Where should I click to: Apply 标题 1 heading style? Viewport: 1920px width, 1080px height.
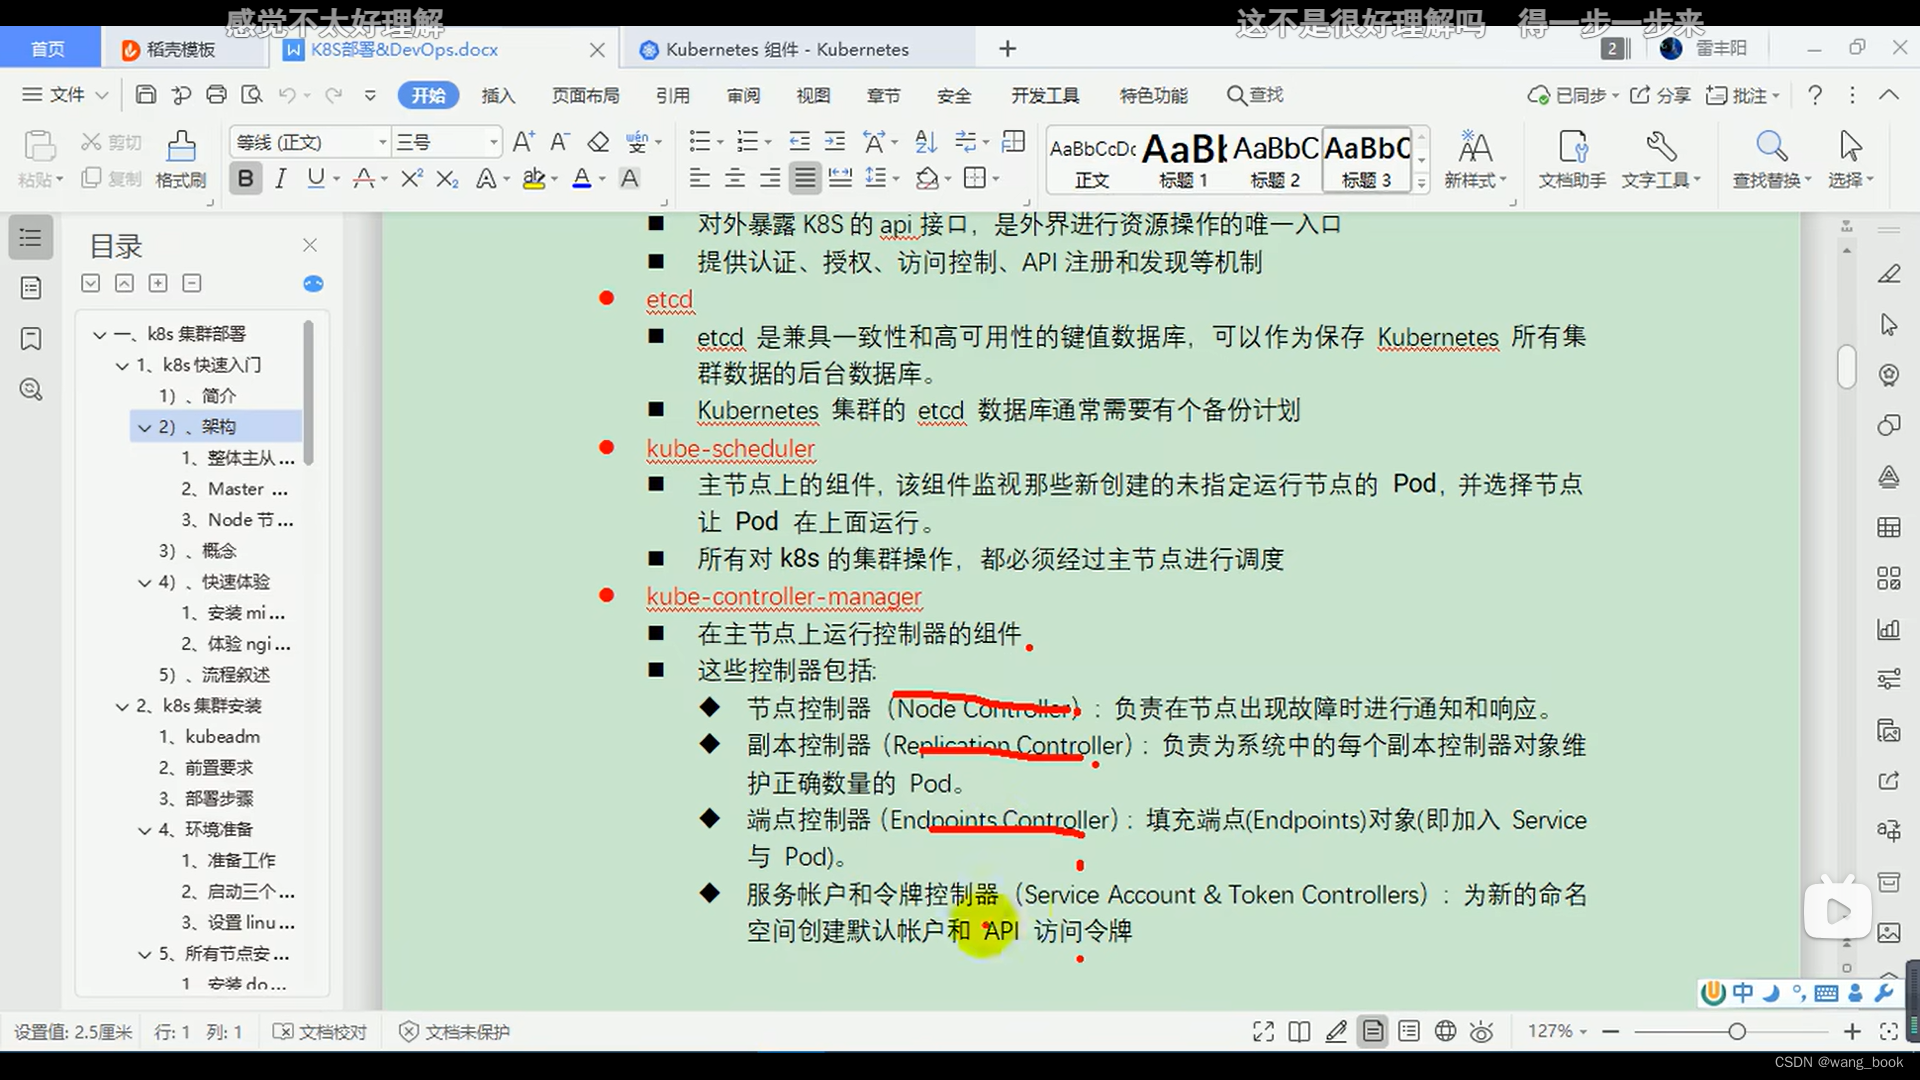pos(1184,160)
